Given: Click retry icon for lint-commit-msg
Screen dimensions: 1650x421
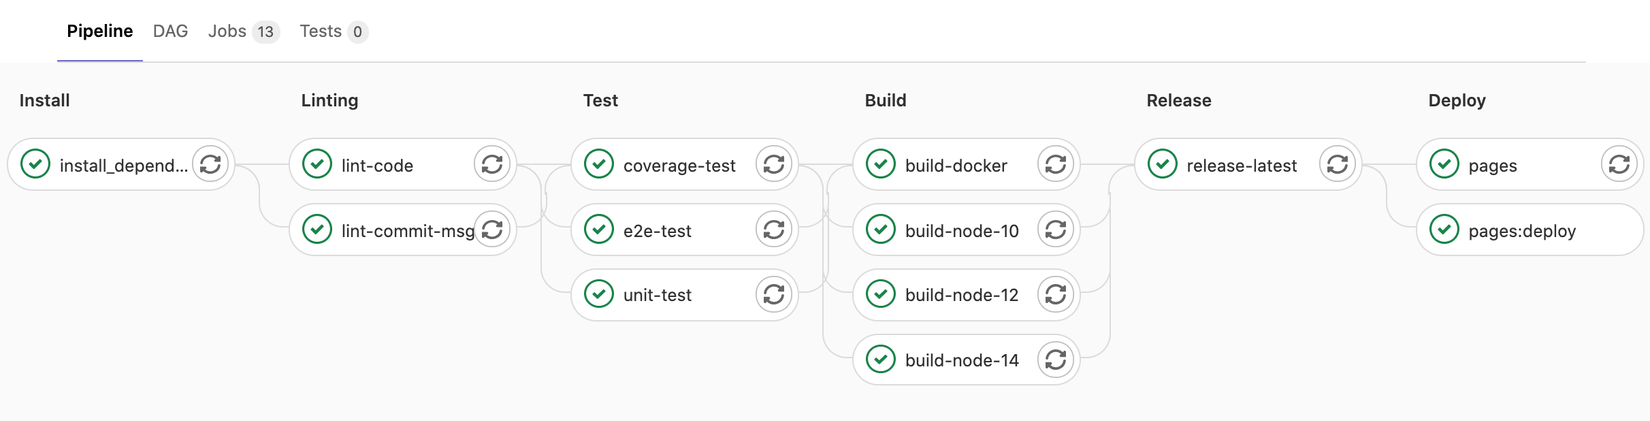Looking at the screenshot, I should tap(492, 230).
